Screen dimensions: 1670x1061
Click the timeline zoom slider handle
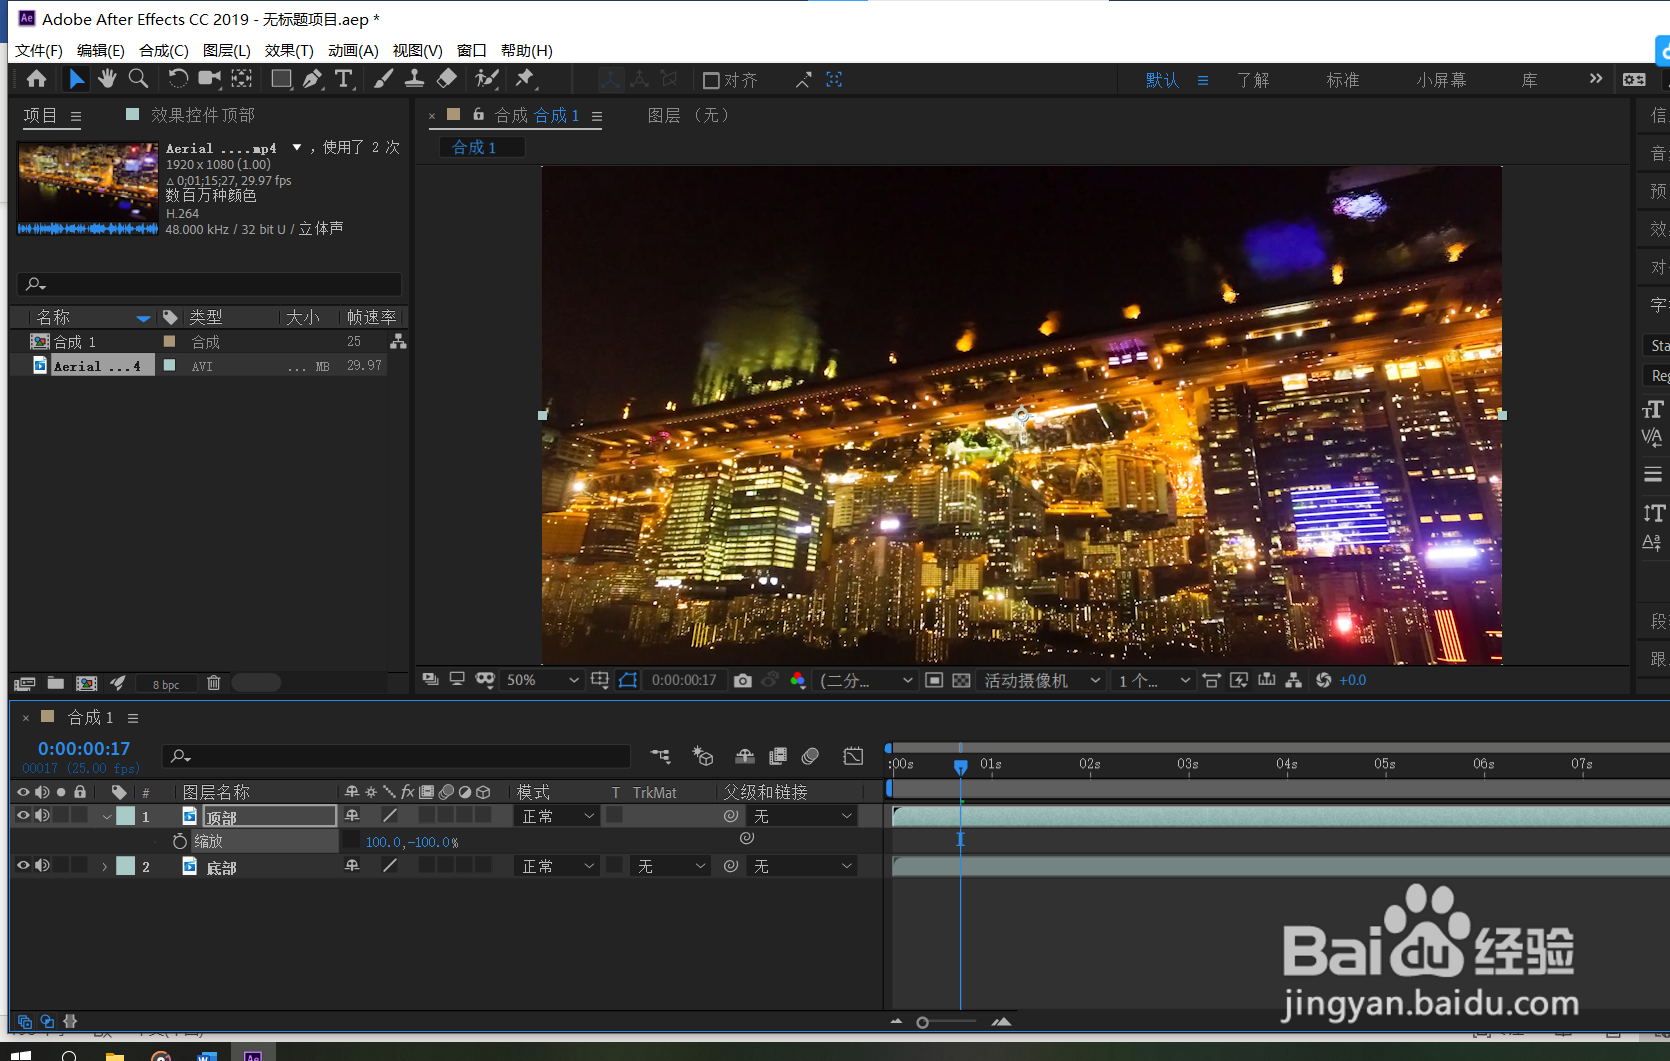pyautogui.click(x=922, y=1022)
